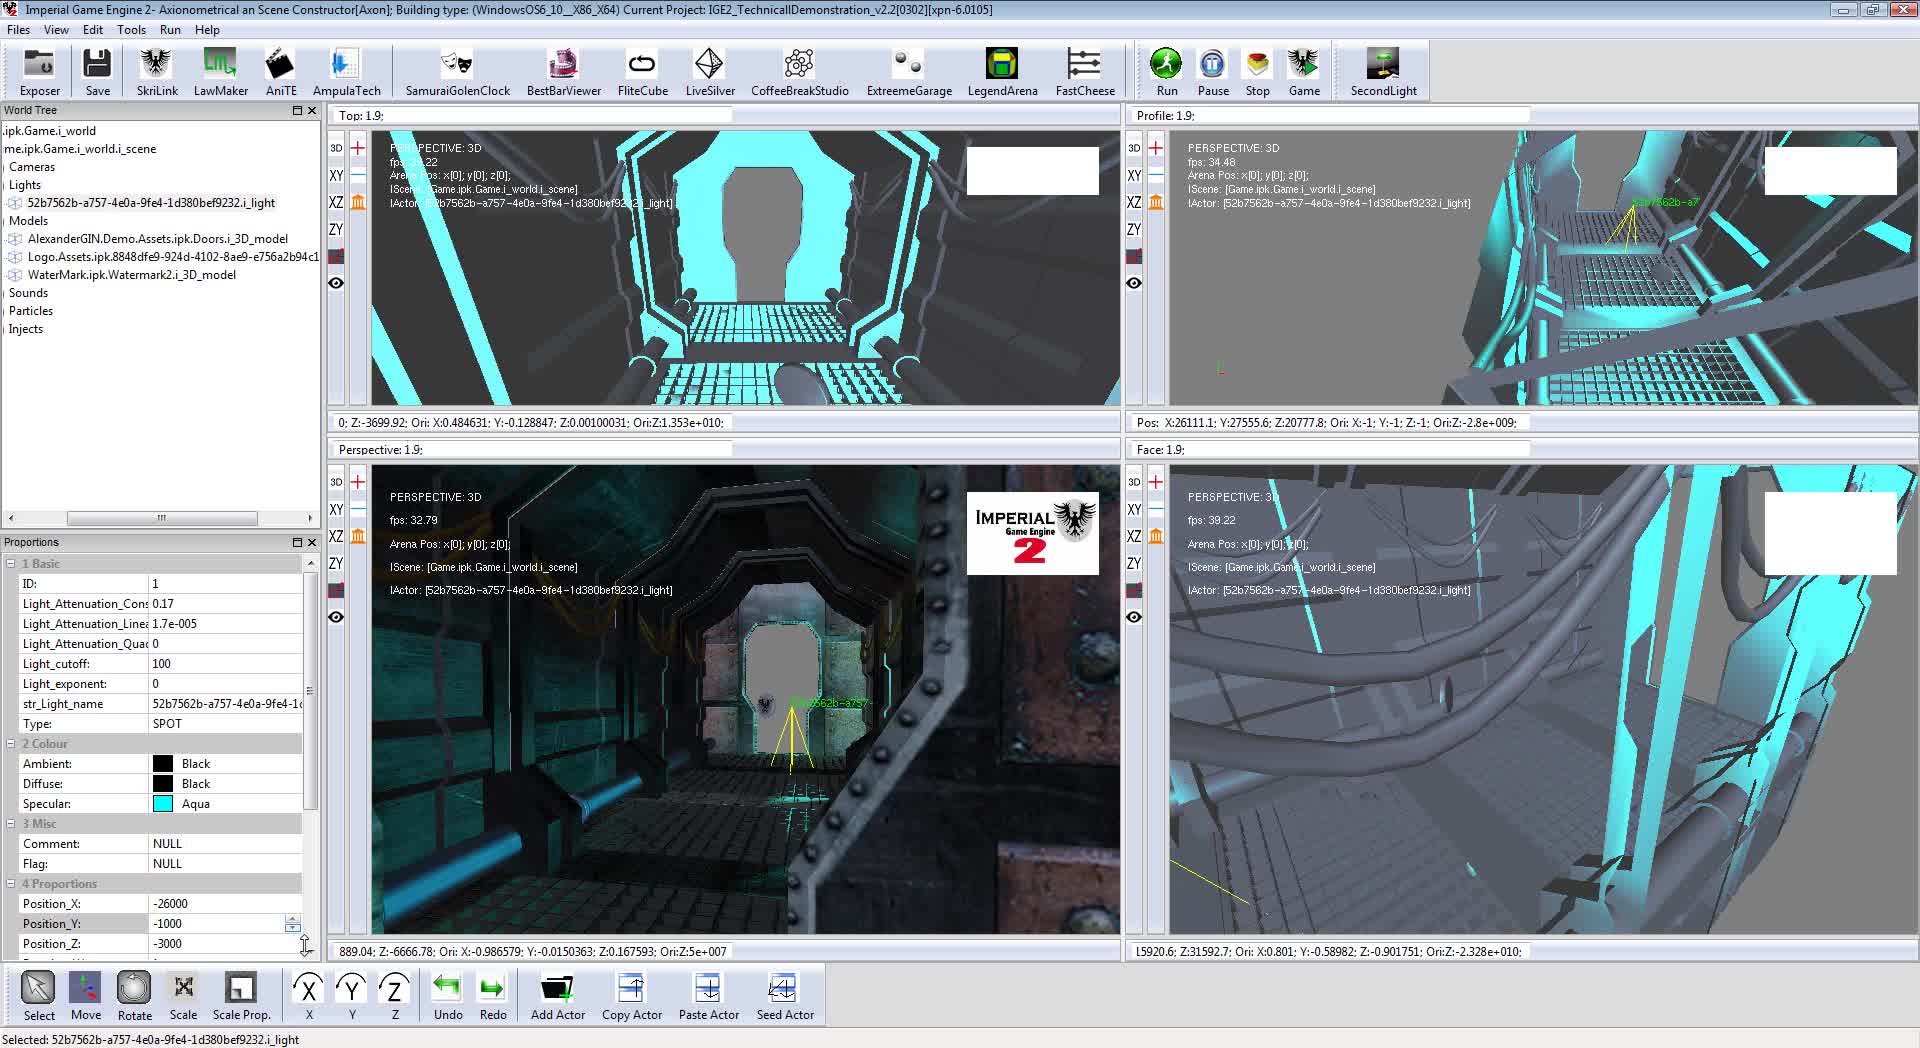Collapse the 3 Misc property group

pos(11,824)
